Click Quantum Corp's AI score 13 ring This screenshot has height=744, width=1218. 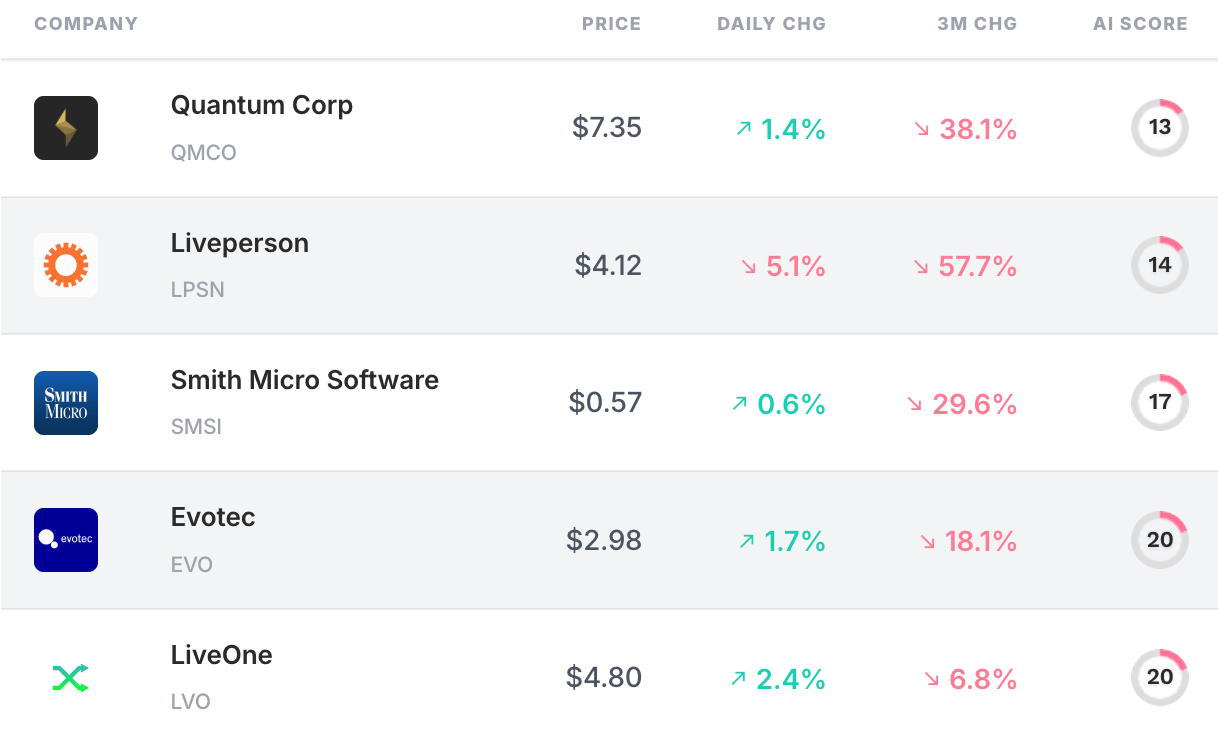pyautogui.click(x=1159, y=128)
